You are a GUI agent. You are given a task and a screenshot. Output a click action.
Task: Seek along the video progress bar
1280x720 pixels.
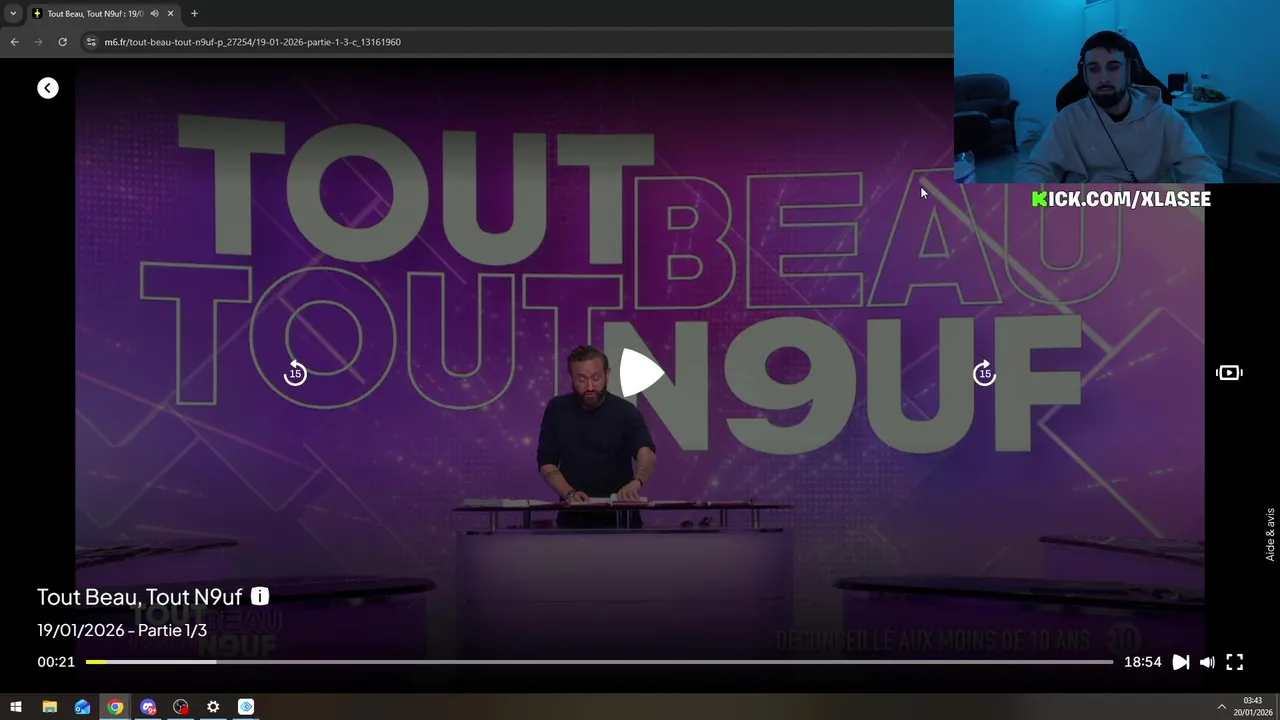(x=599, y=662)
